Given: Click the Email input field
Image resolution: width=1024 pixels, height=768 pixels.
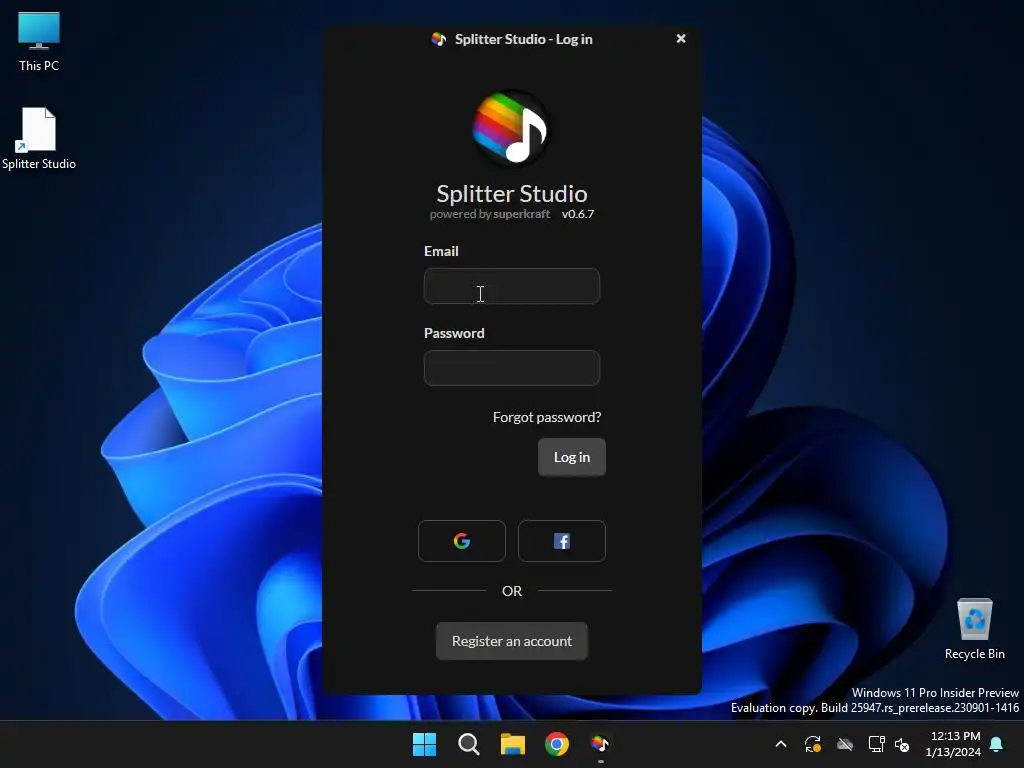Looking at the screenshot, I should coord(511,286).
